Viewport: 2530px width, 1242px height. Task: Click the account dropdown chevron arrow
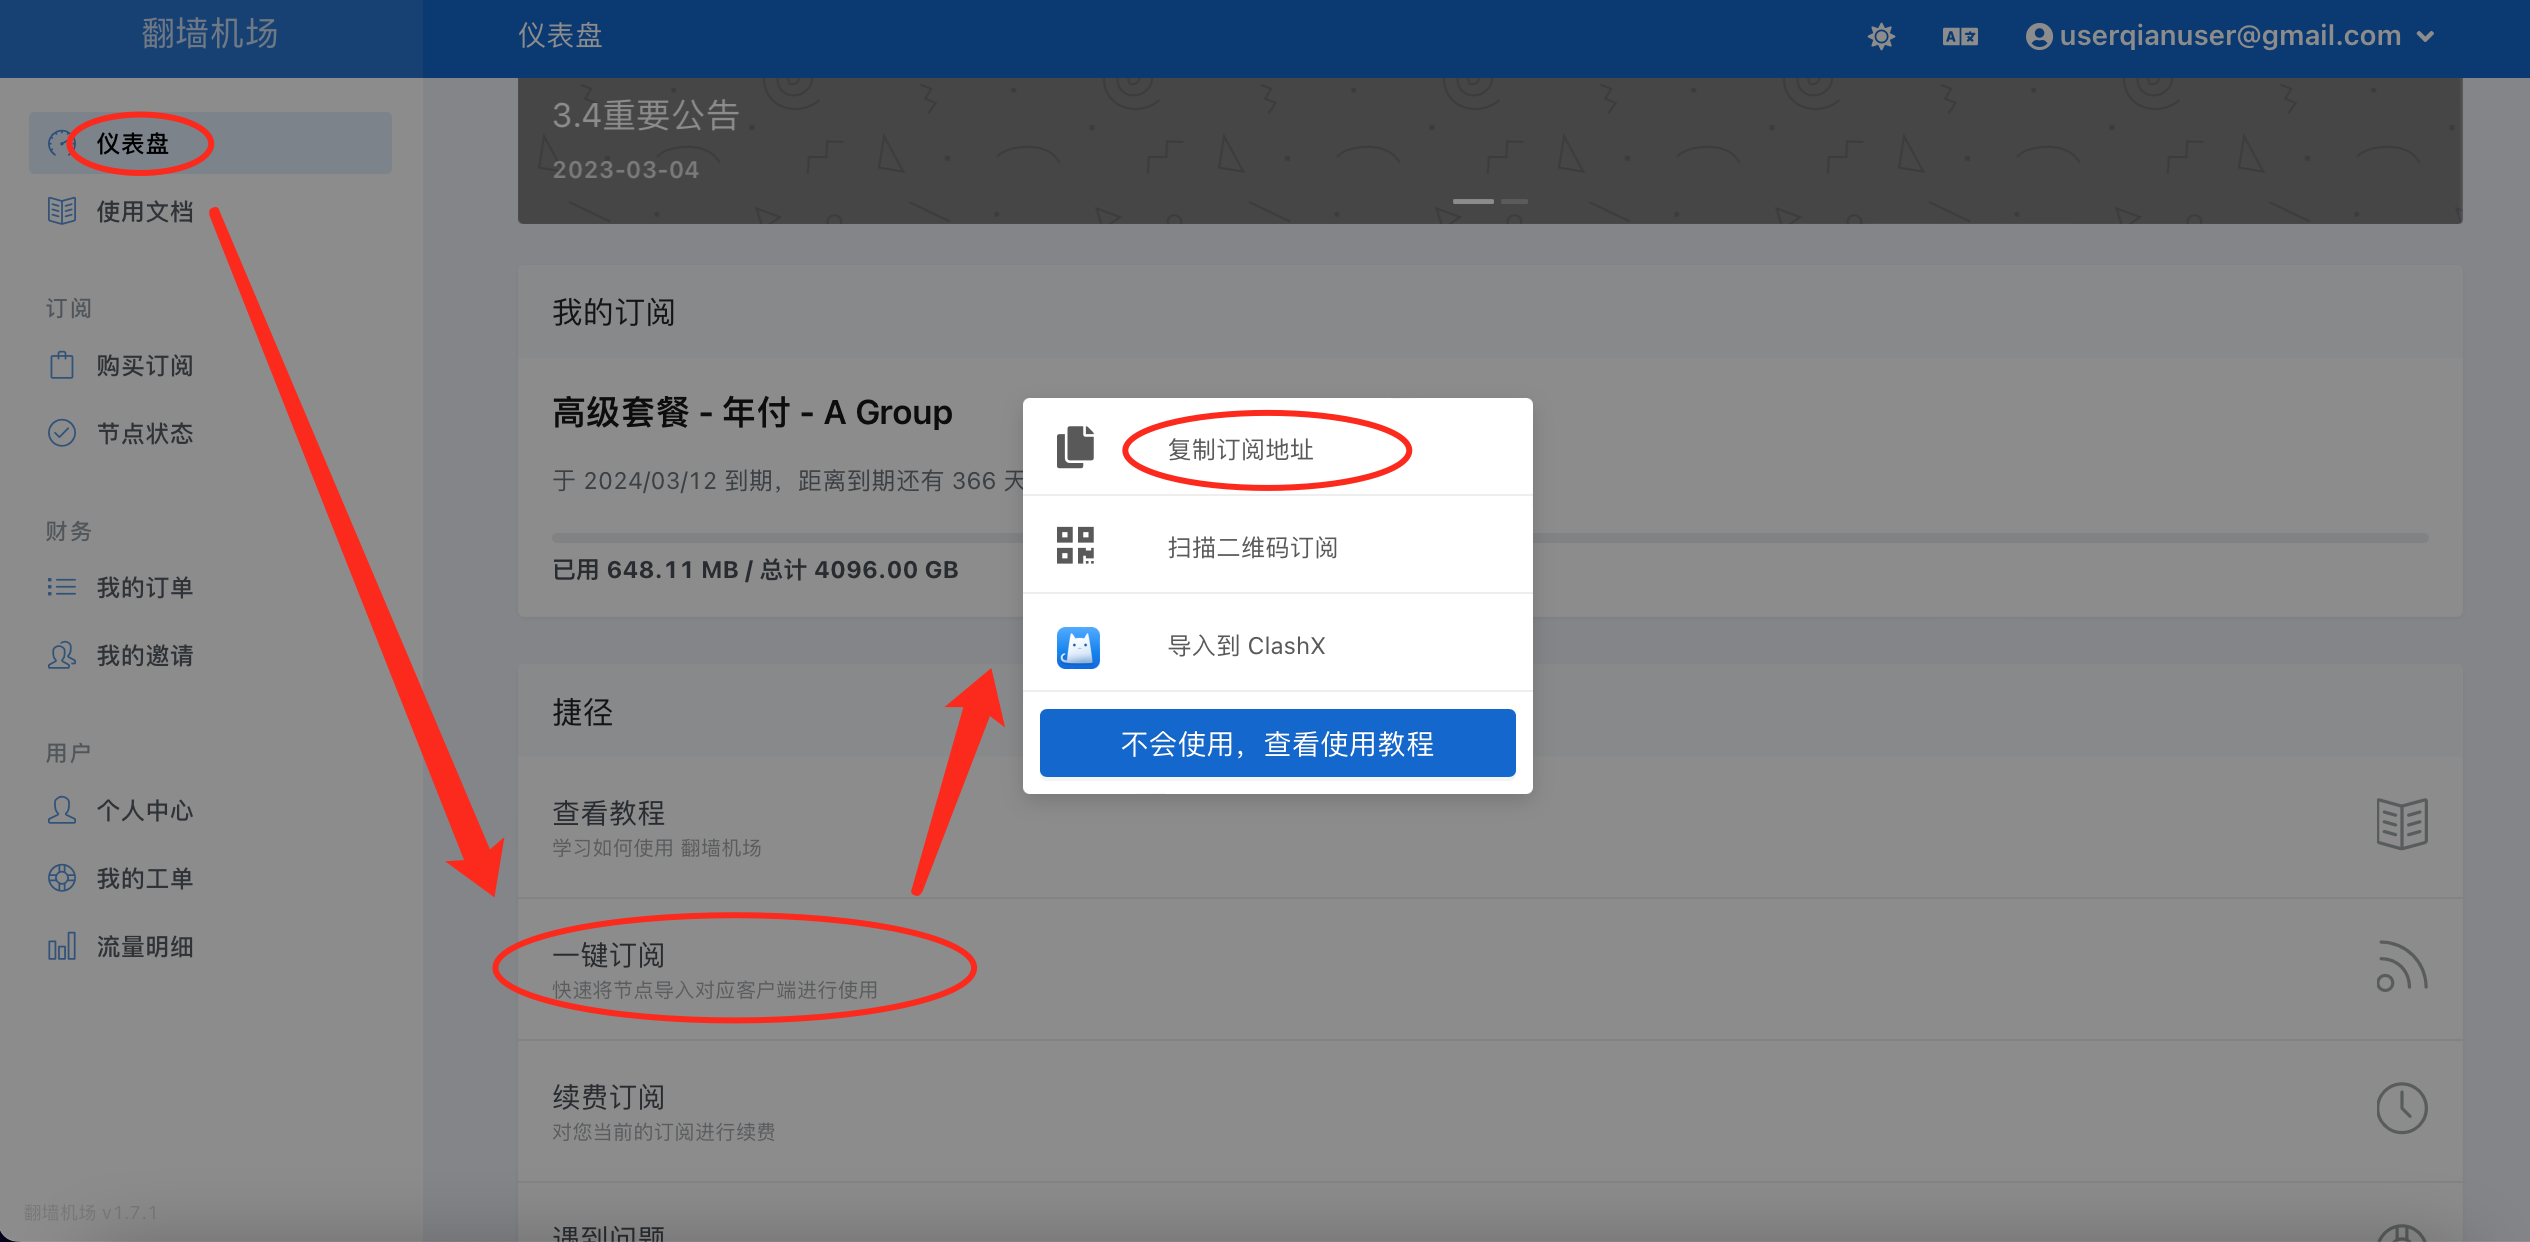(x=2425, y=37)
